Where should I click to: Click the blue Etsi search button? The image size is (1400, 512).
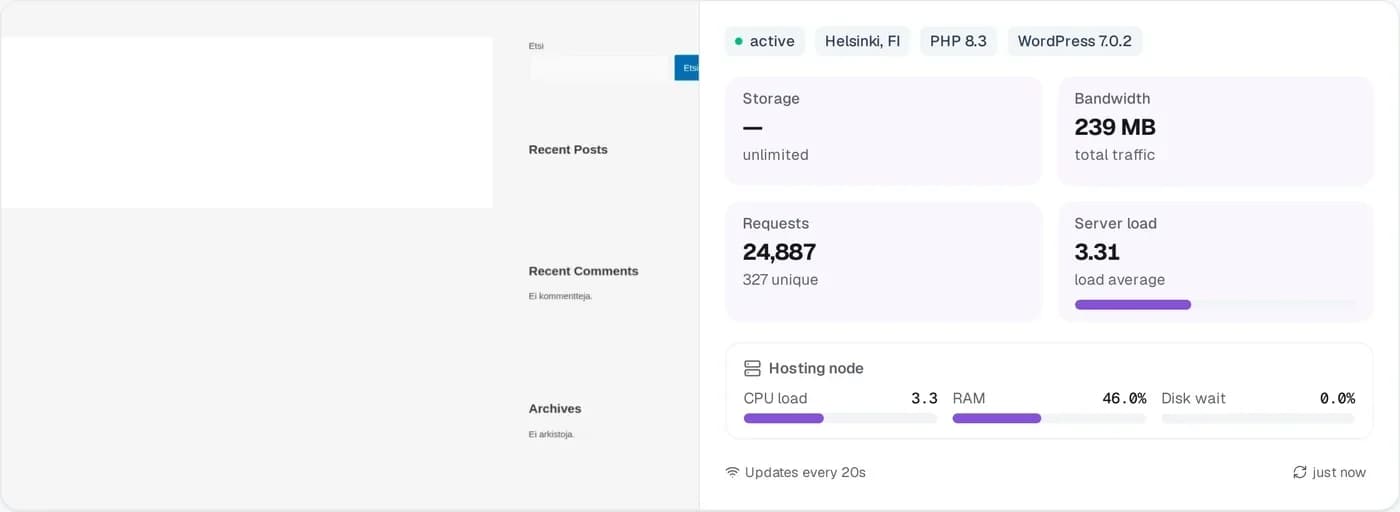[x=687, y=68]
